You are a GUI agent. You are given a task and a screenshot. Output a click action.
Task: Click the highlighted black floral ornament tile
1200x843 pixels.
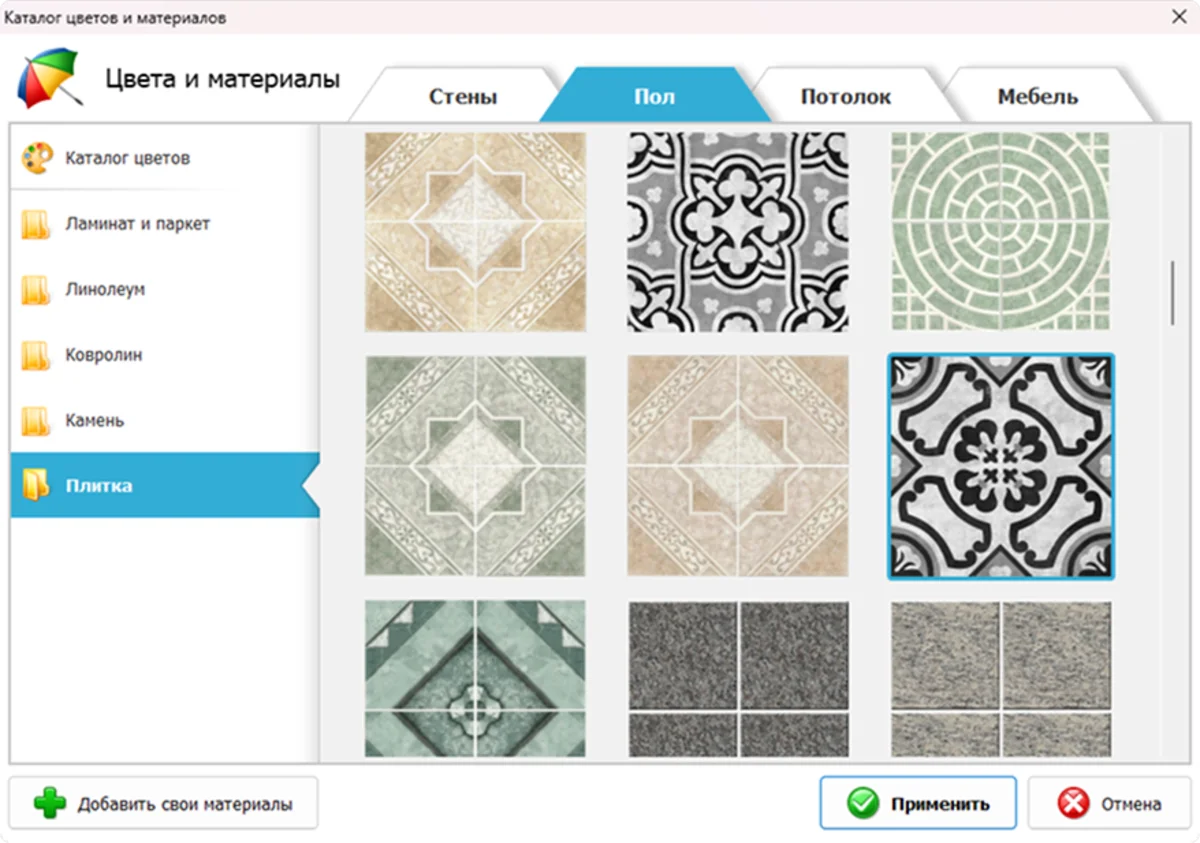pos(1001,466)
